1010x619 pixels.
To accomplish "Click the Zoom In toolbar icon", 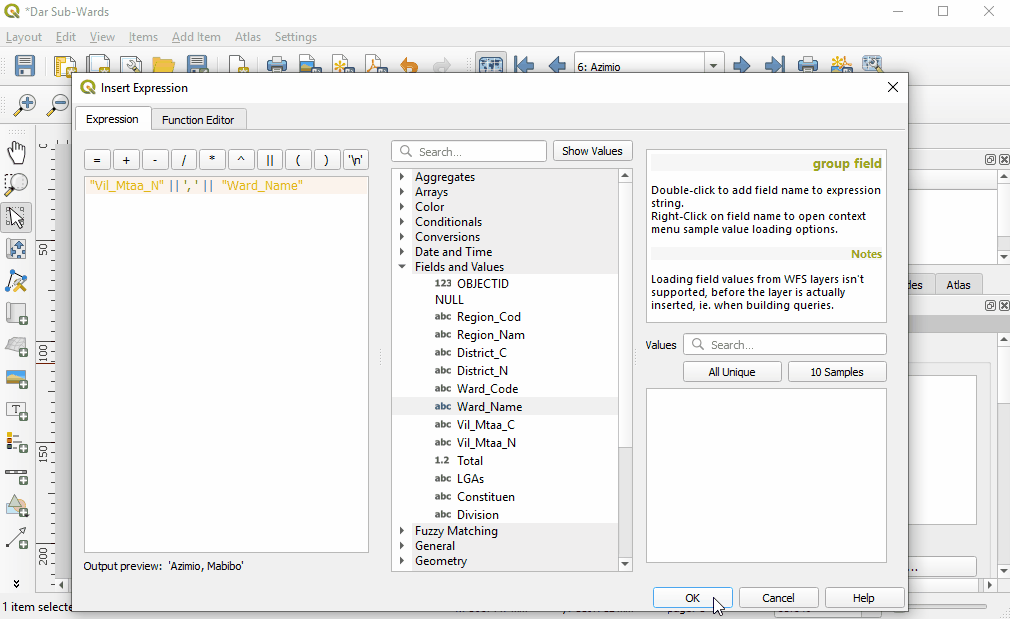I will (x=25, y=104).
